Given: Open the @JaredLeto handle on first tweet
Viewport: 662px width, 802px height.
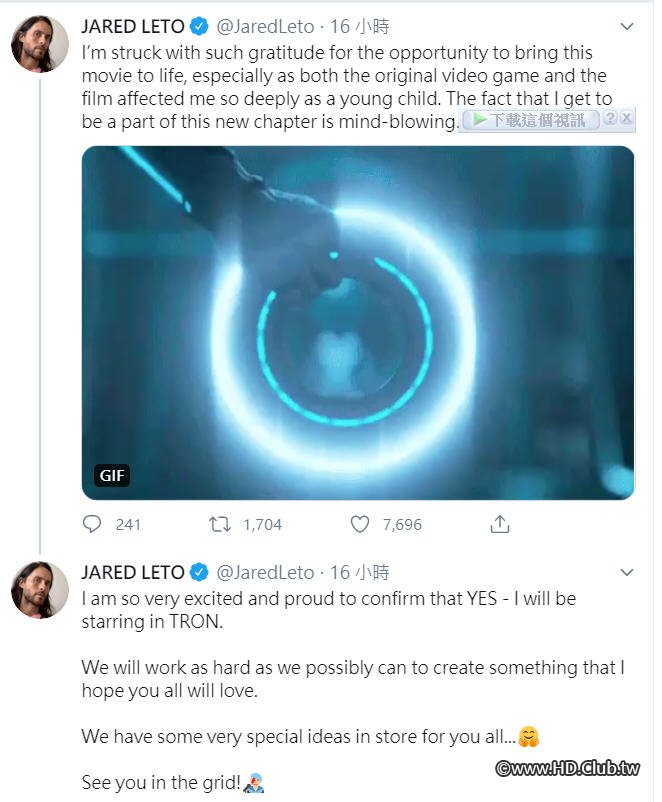Looking at the screenshot, I should tap(265, 27).
